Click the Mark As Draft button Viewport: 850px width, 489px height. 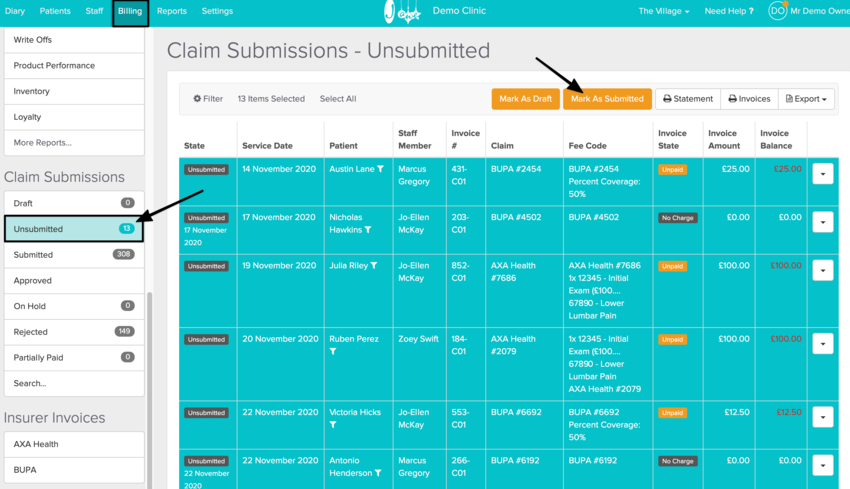pyautogui.click(x=525, y=99)
